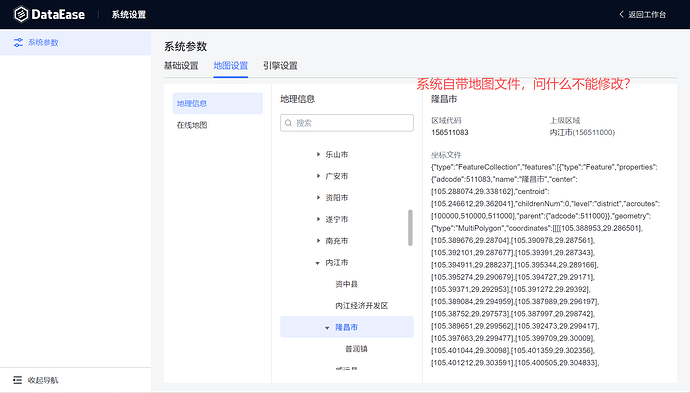Click the search magnifier icon in 搜索 box
690x393 pixels.
click(x=288, y=123)
